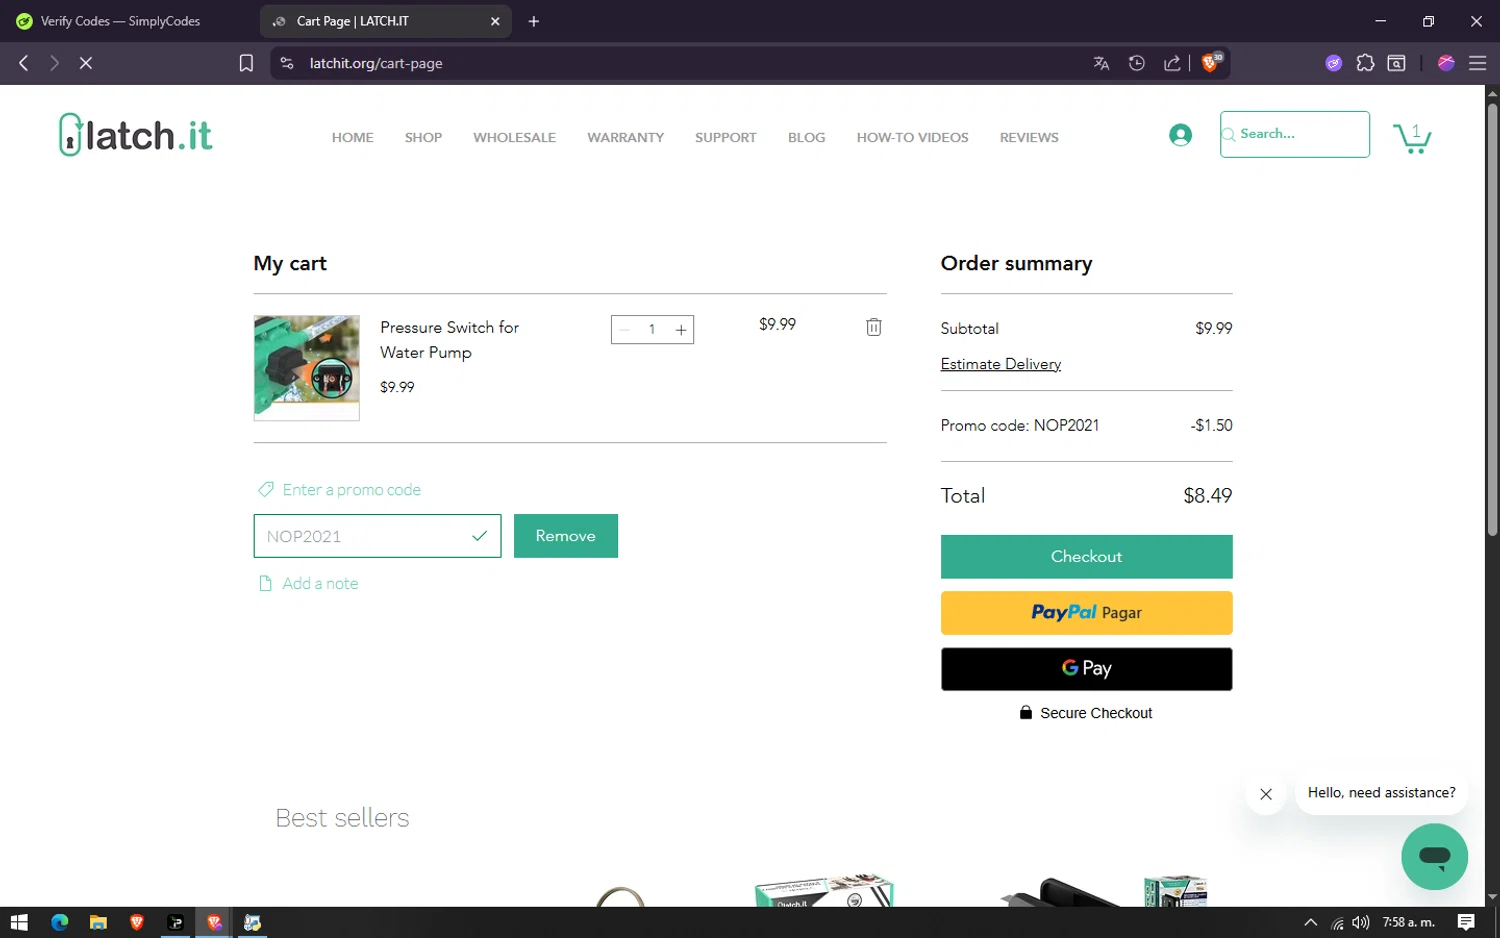Open browser extensions puzzle icon

tap(1365, 63)
